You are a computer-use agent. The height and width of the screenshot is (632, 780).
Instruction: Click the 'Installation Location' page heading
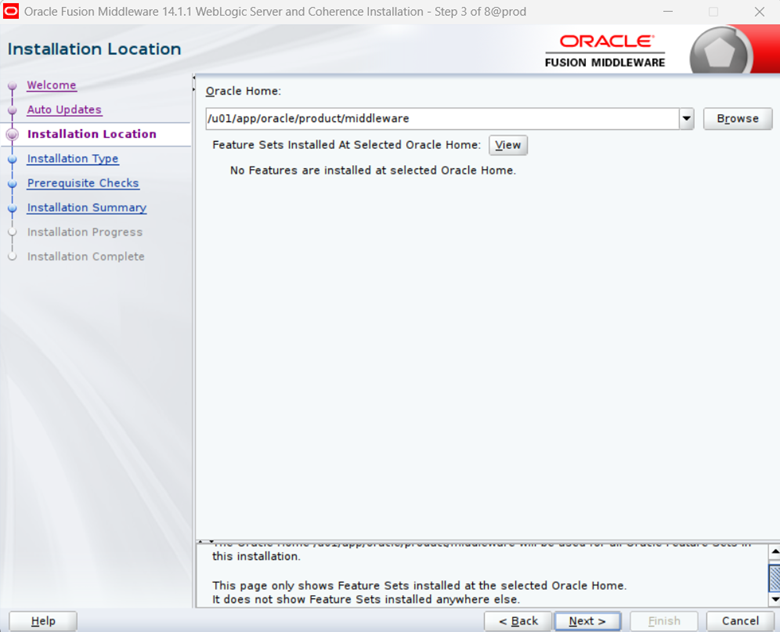coord(95,49)
